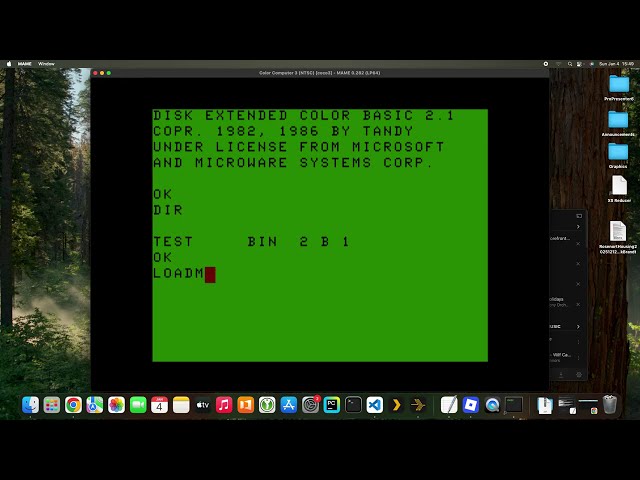Open the Window menu
The width and height of the screenshot is (640, 480).
coord(46,64)
